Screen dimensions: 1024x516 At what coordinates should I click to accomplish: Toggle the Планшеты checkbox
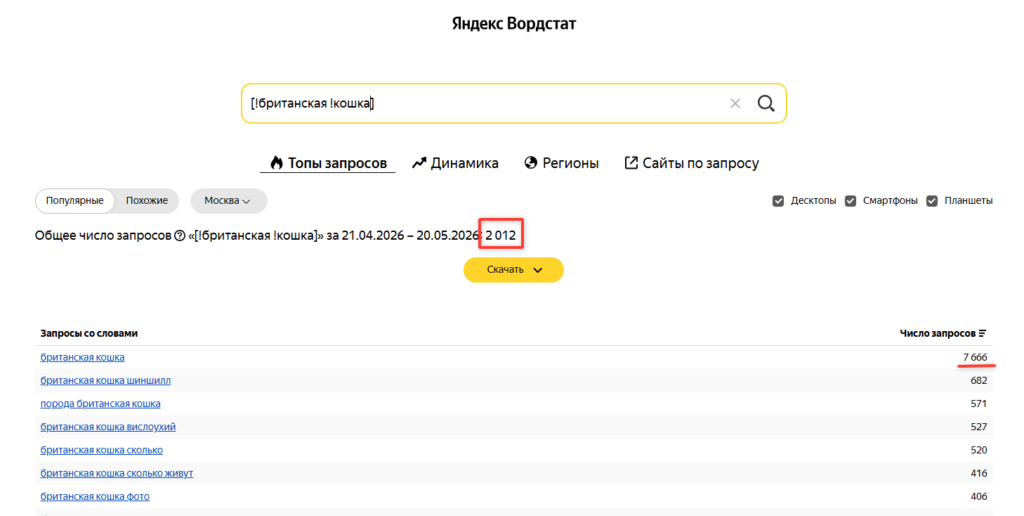click(932, 201)
